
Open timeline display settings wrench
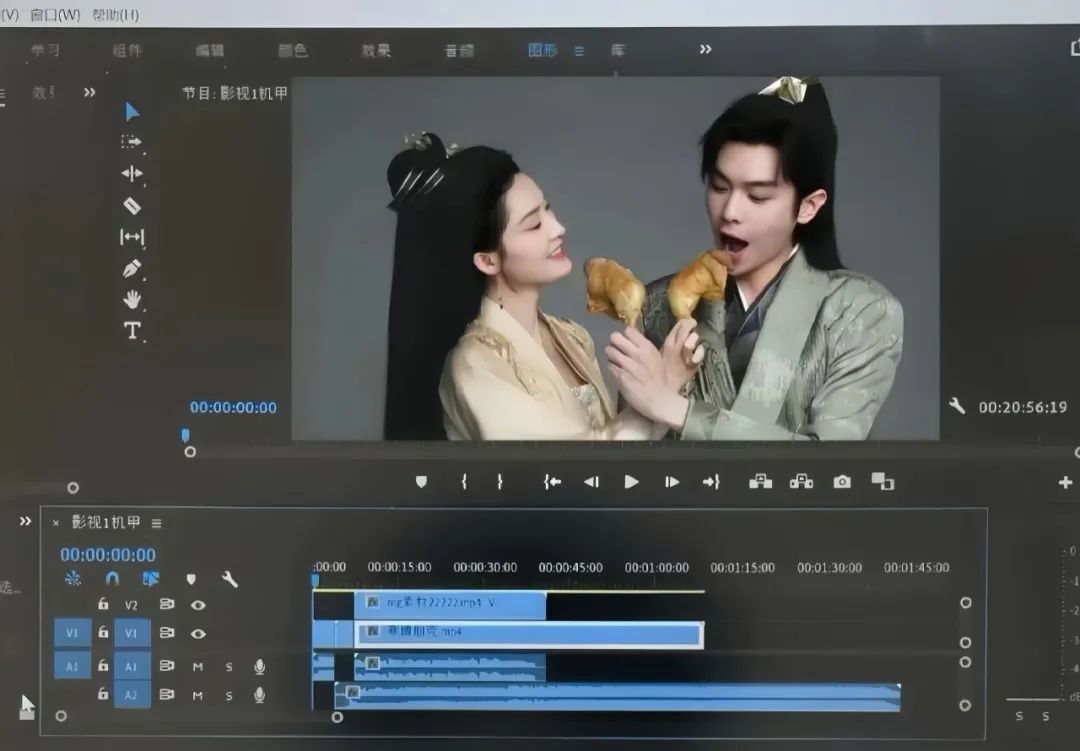point(229,579)
